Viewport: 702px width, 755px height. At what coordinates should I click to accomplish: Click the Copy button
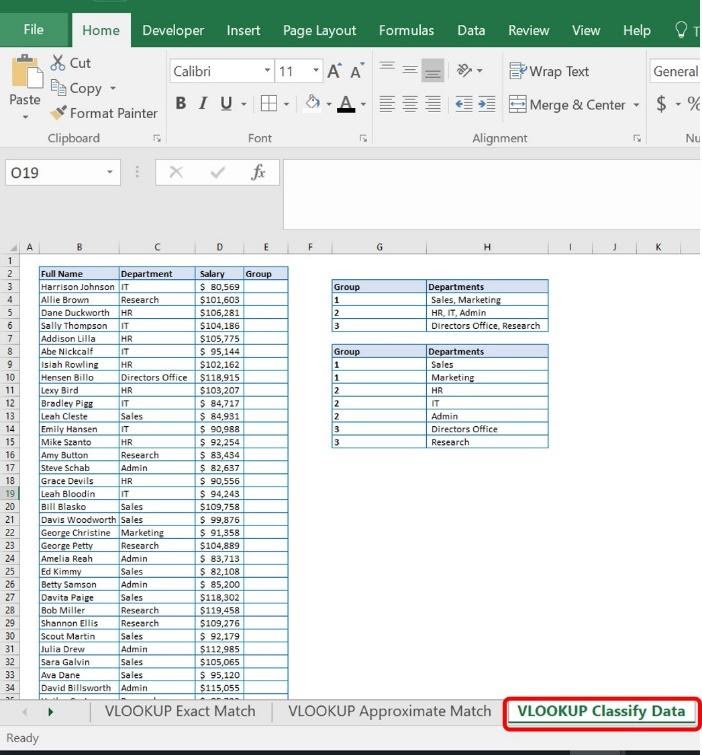[84, 88]
